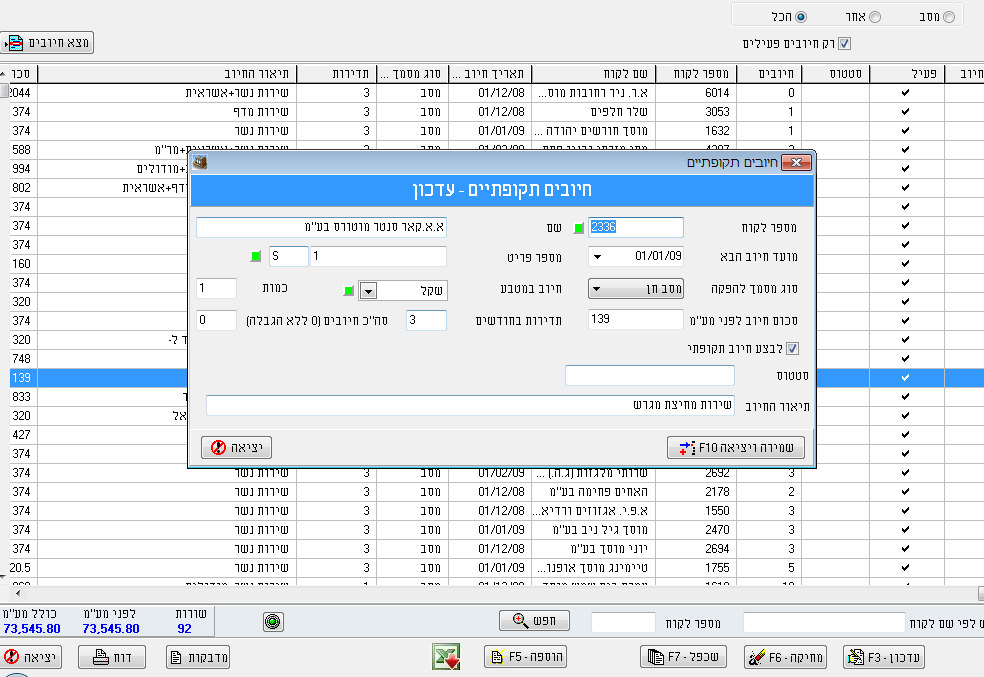Image resolution: width=984 pixels, height=677 pixels.
Task: Click the מספר לקוח search box at bottom
Action: coord(623,623)
